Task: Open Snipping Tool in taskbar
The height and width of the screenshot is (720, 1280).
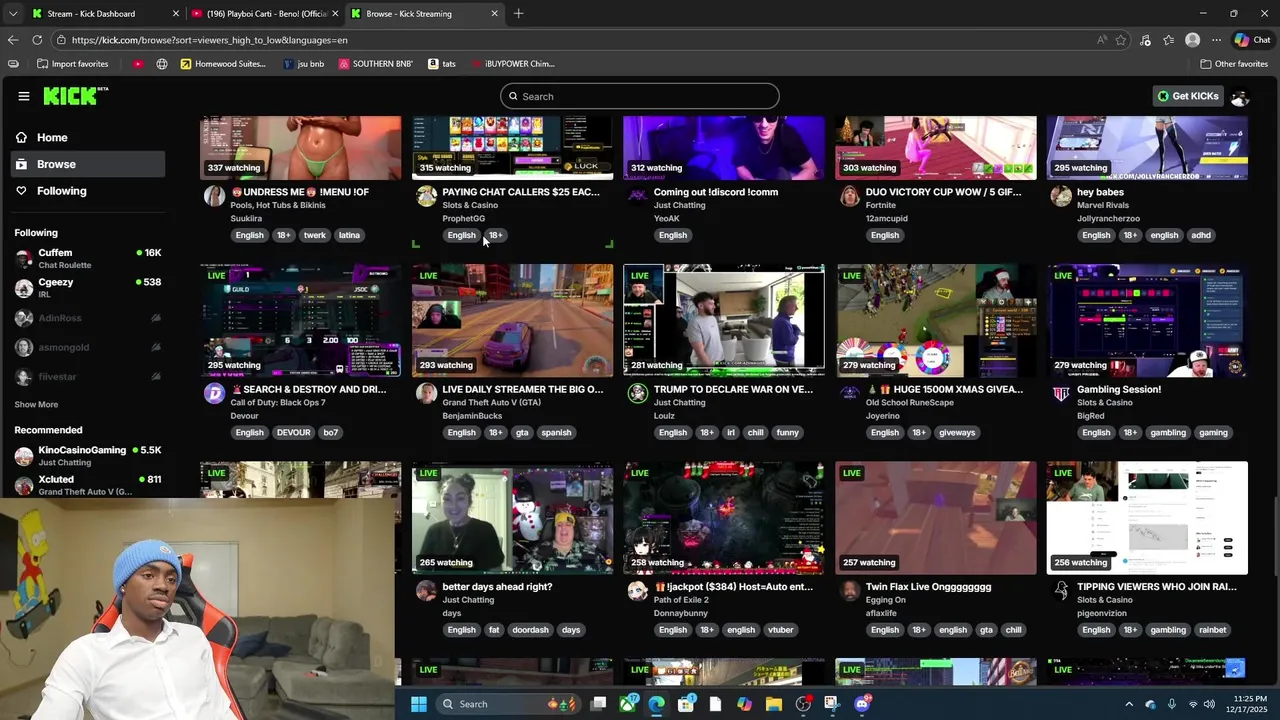Action: [x=832, y=704]
